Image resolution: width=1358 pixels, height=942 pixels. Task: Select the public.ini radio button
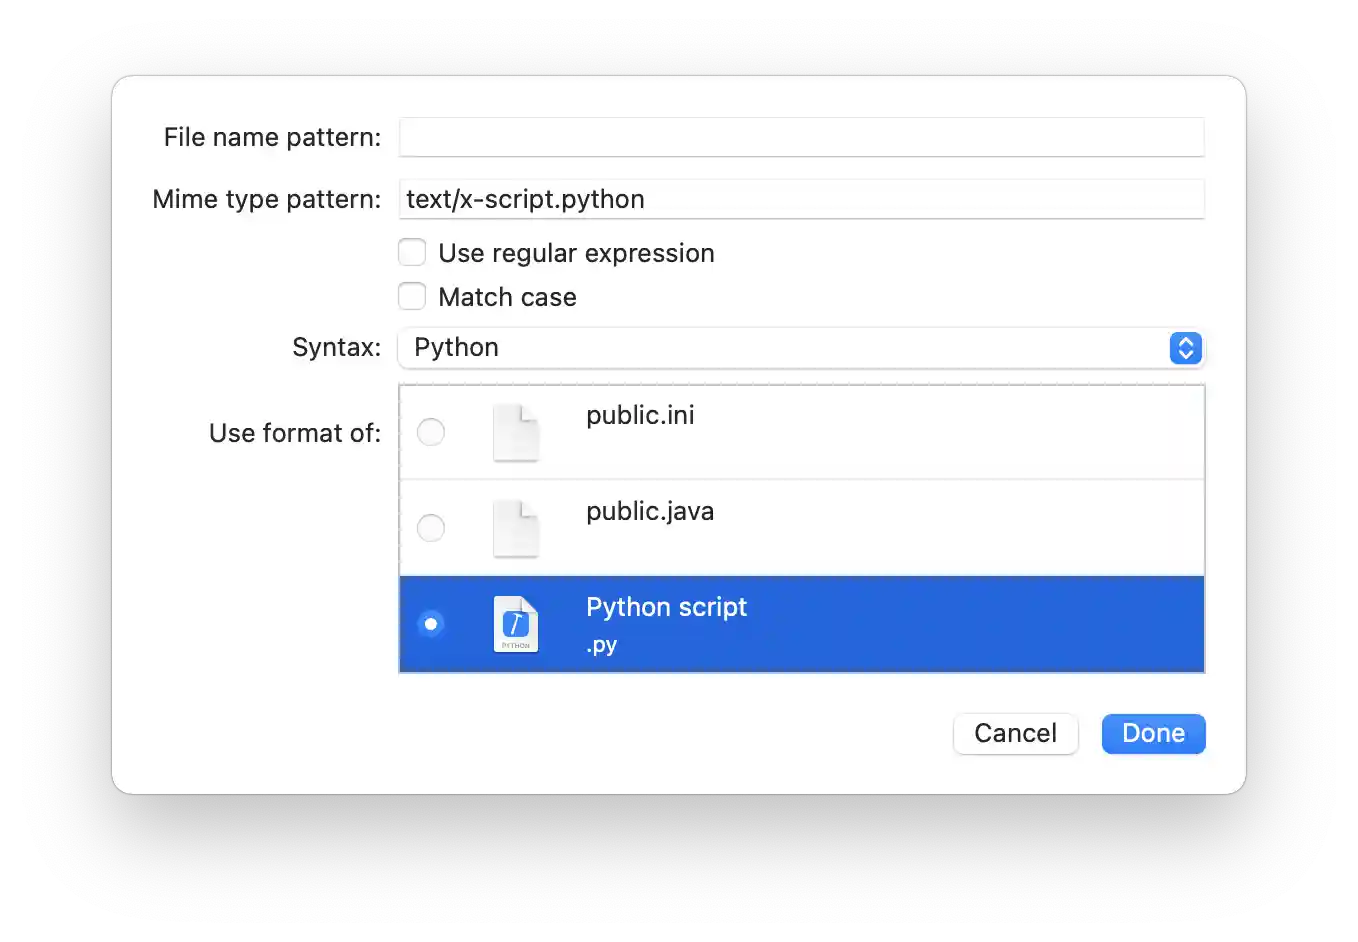point(431,432)
